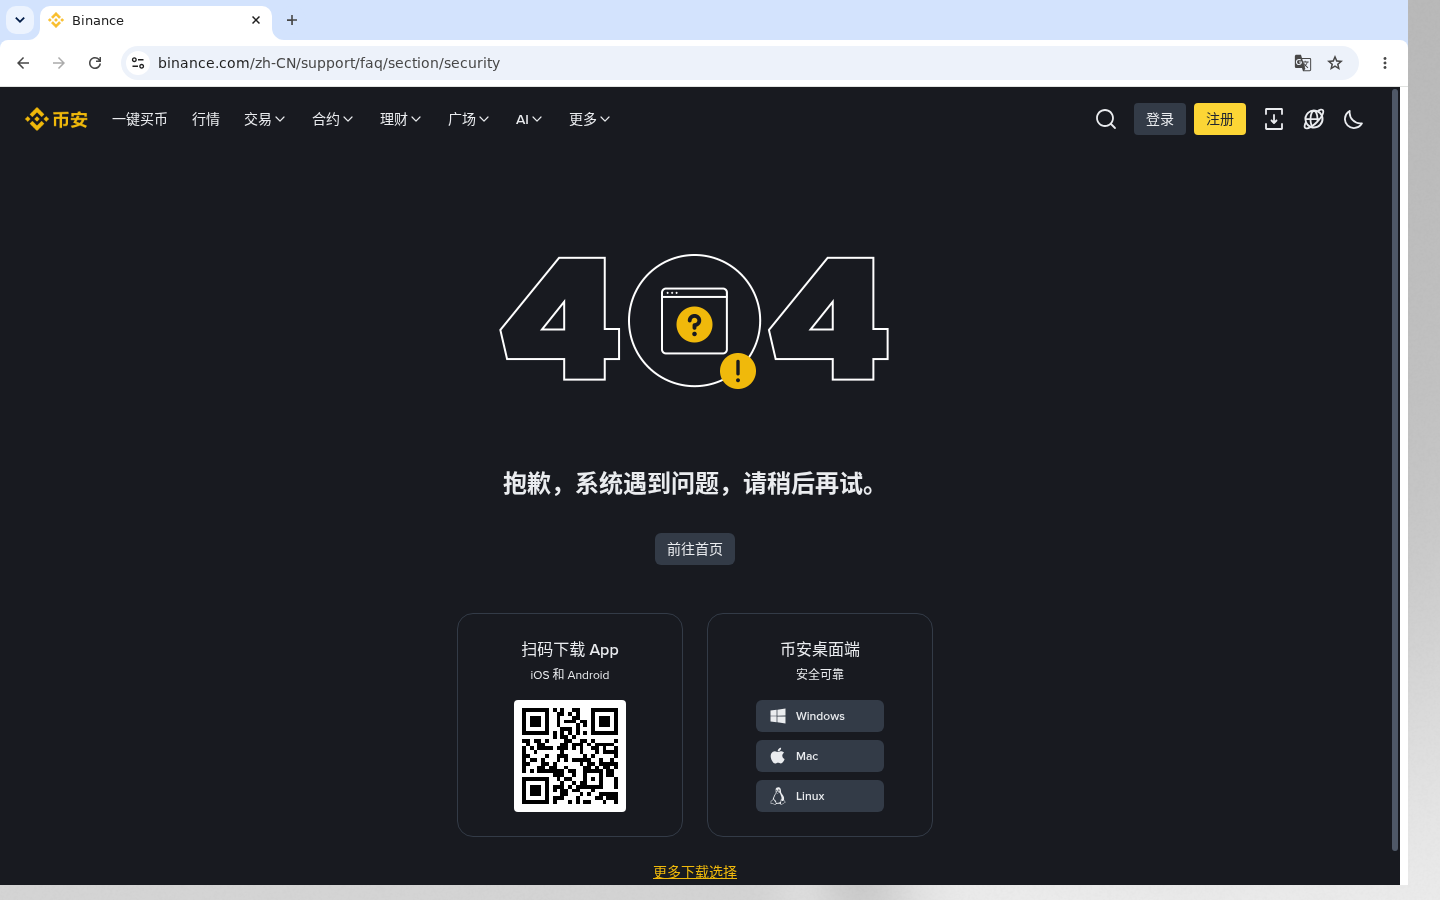The width and height of the screenshot is (1440, 900).
Task: Reload the page with refresh icon
Action: [x=95, y=63]
